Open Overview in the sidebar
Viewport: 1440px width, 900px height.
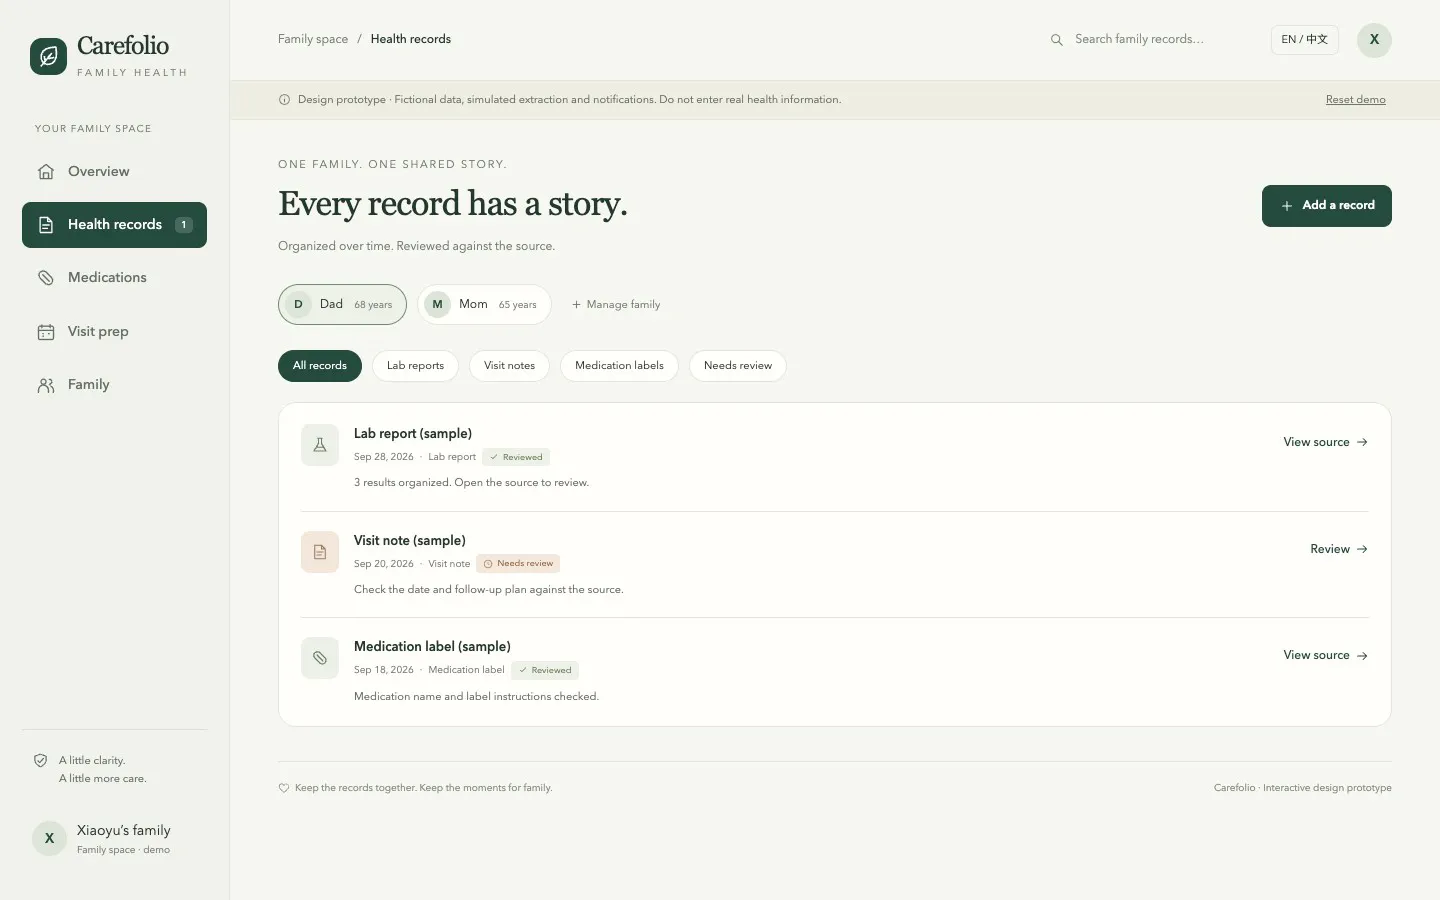(114, 172)
